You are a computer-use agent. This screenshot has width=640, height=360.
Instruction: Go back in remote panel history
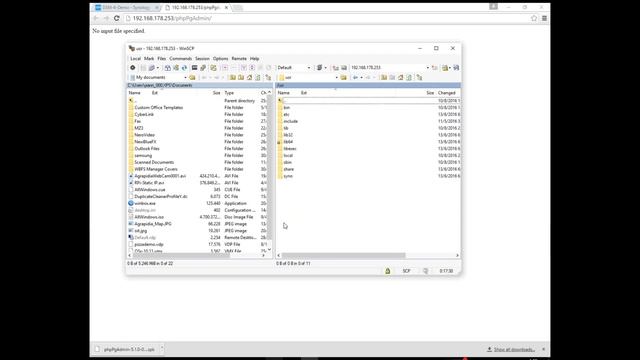click(x=356, y=78)
